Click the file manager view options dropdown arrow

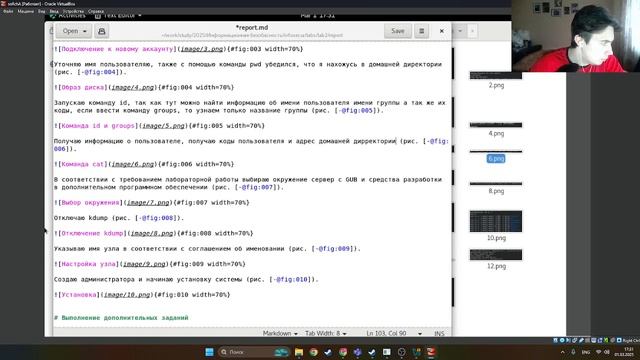coord(460,31)
